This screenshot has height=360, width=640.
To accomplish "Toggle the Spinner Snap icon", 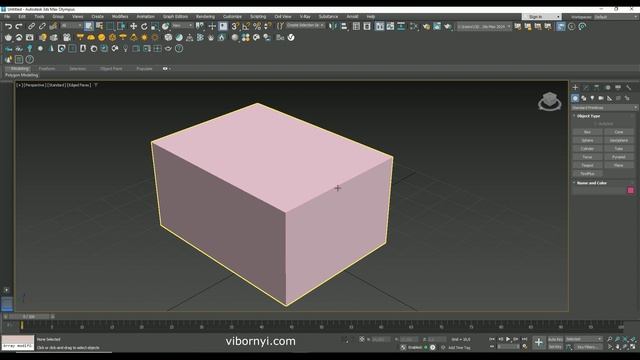I will click(x=267, y=27).
